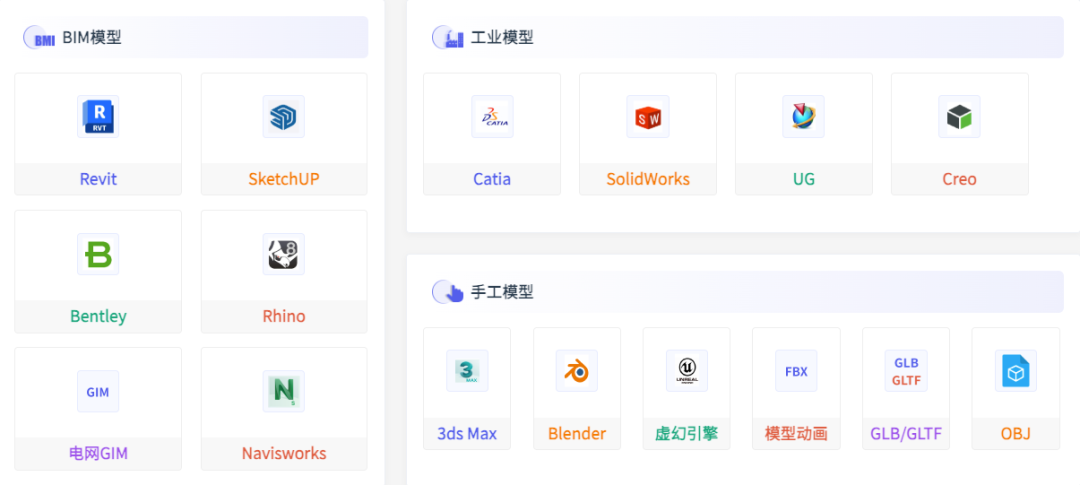This screenshot has width=1080, height=485.
Task: Select the 虚幻引擎 label
Action: click(x=687, y=433)
